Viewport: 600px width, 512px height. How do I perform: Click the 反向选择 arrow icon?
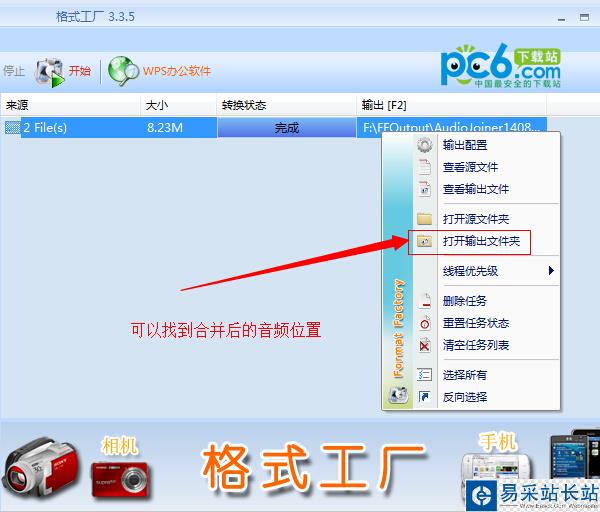click(x=424, y=397)
